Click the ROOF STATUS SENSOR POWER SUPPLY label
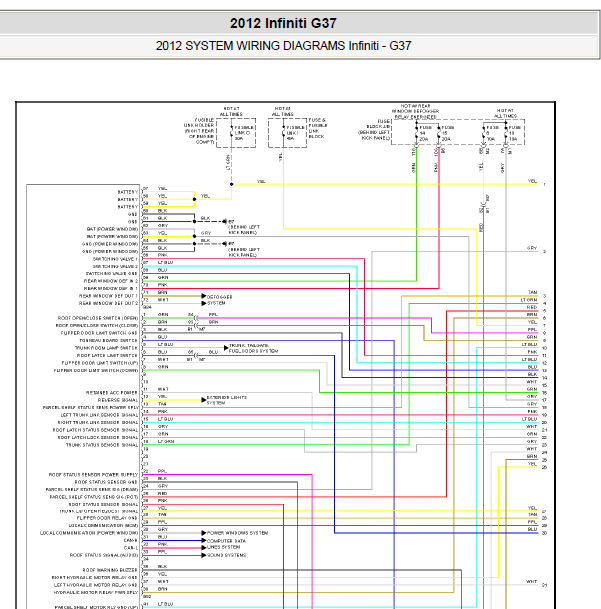601x609 pixels. tap(93, 475)
